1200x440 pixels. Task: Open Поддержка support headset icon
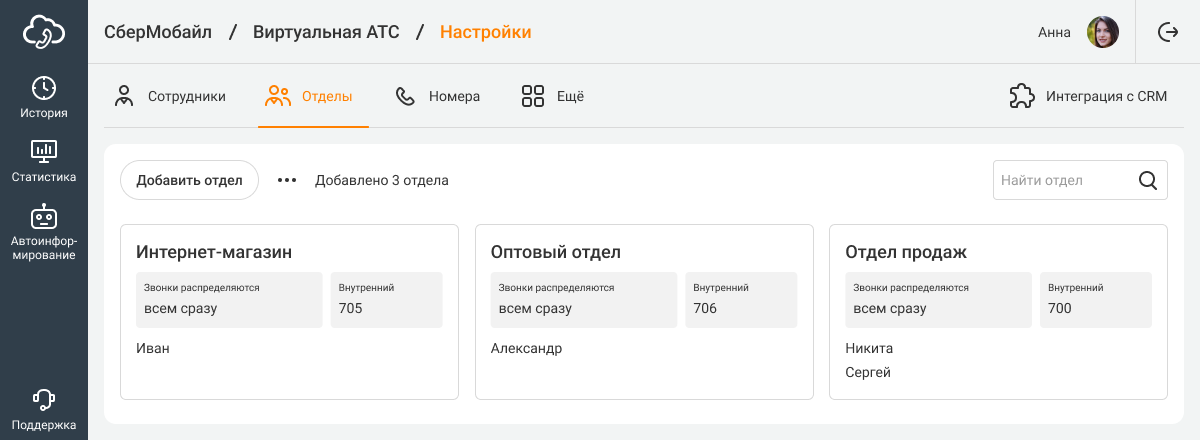tap(44, 410)
